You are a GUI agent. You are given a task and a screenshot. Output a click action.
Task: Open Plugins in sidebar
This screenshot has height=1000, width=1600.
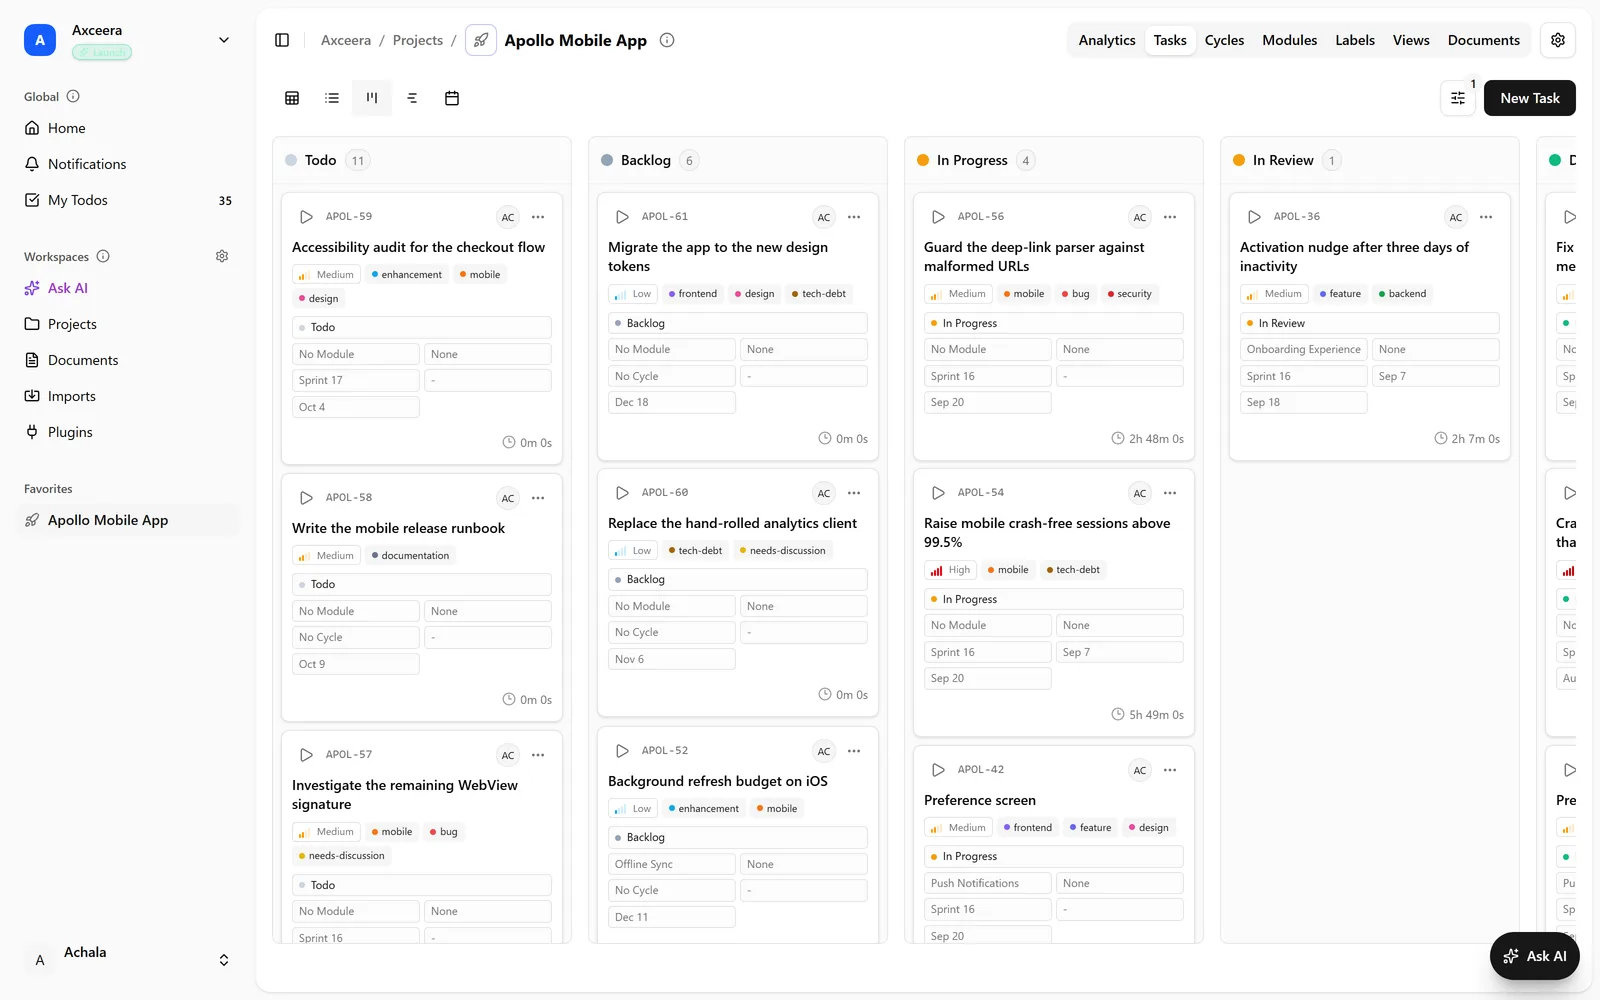click(x=128, y=432)
